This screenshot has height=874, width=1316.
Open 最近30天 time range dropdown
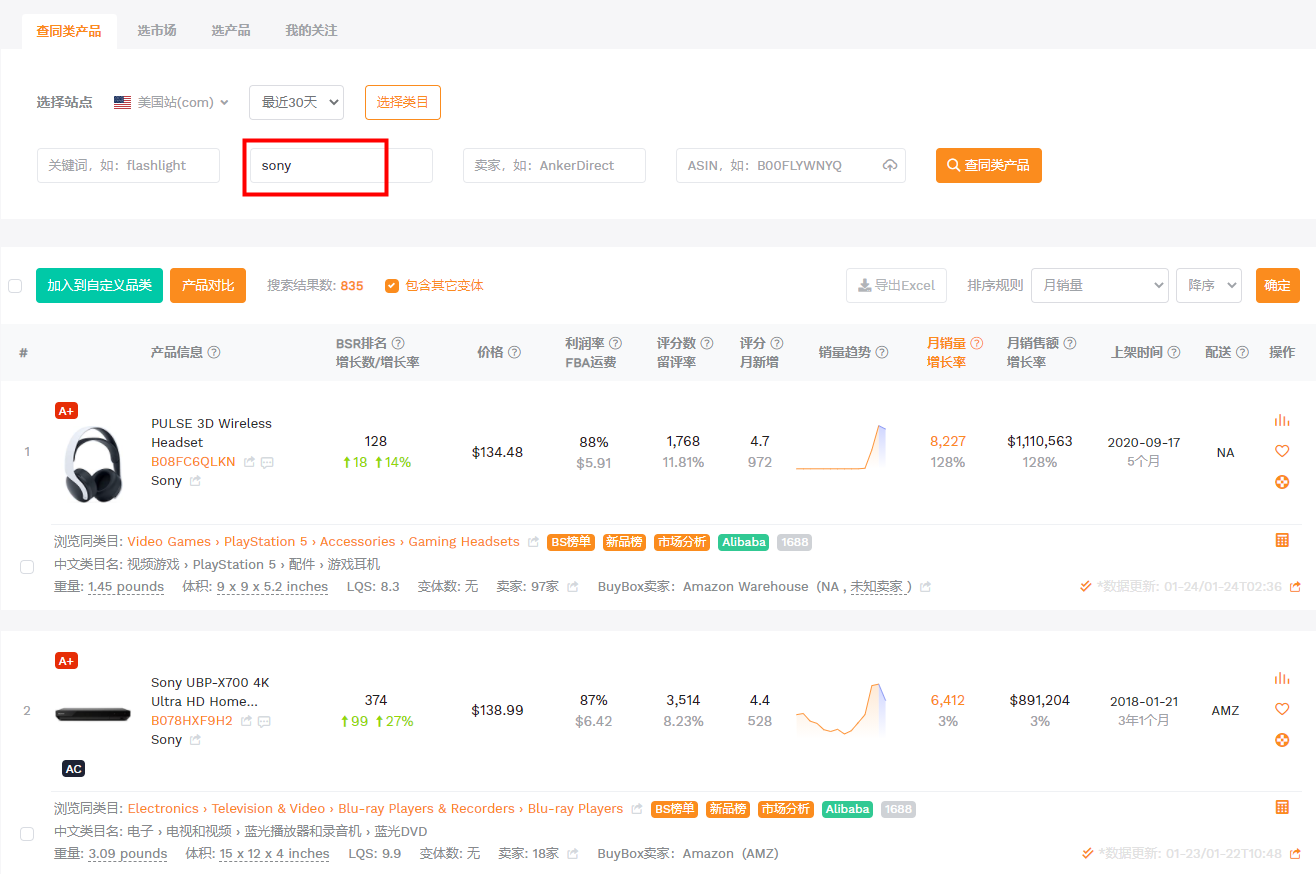click(x=296, y=102)
